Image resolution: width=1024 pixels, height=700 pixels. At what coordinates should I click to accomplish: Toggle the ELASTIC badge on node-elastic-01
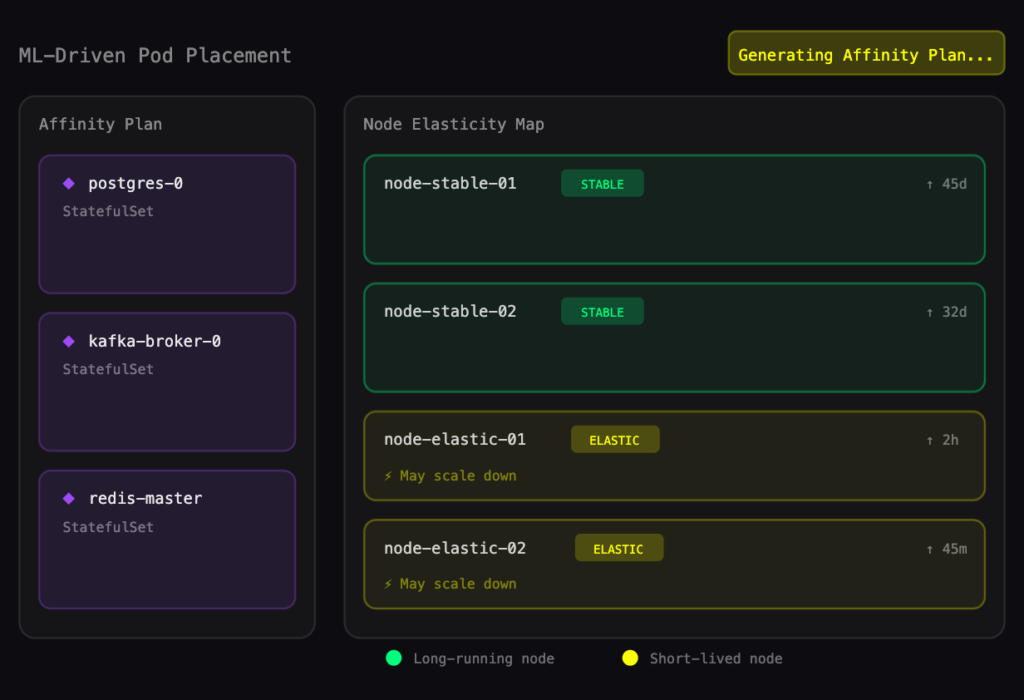[x=615, y=439]
